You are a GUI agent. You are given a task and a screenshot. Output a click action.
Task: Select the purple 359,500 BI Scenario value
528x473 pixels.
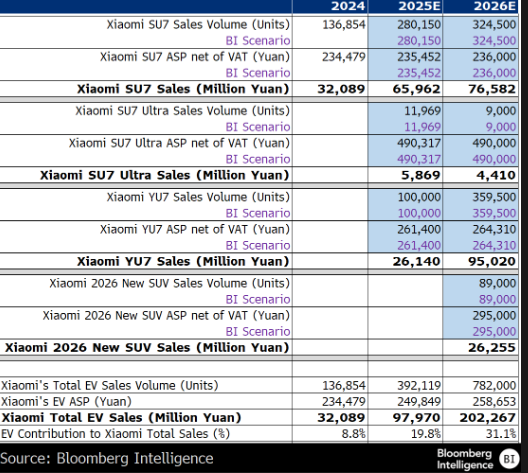pos(494,213)
